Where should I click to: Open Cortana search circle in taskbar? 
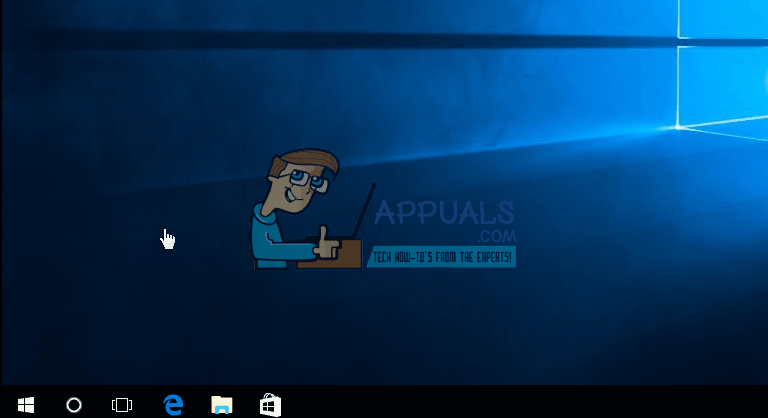pyautogui.click(x=74, y=405)
